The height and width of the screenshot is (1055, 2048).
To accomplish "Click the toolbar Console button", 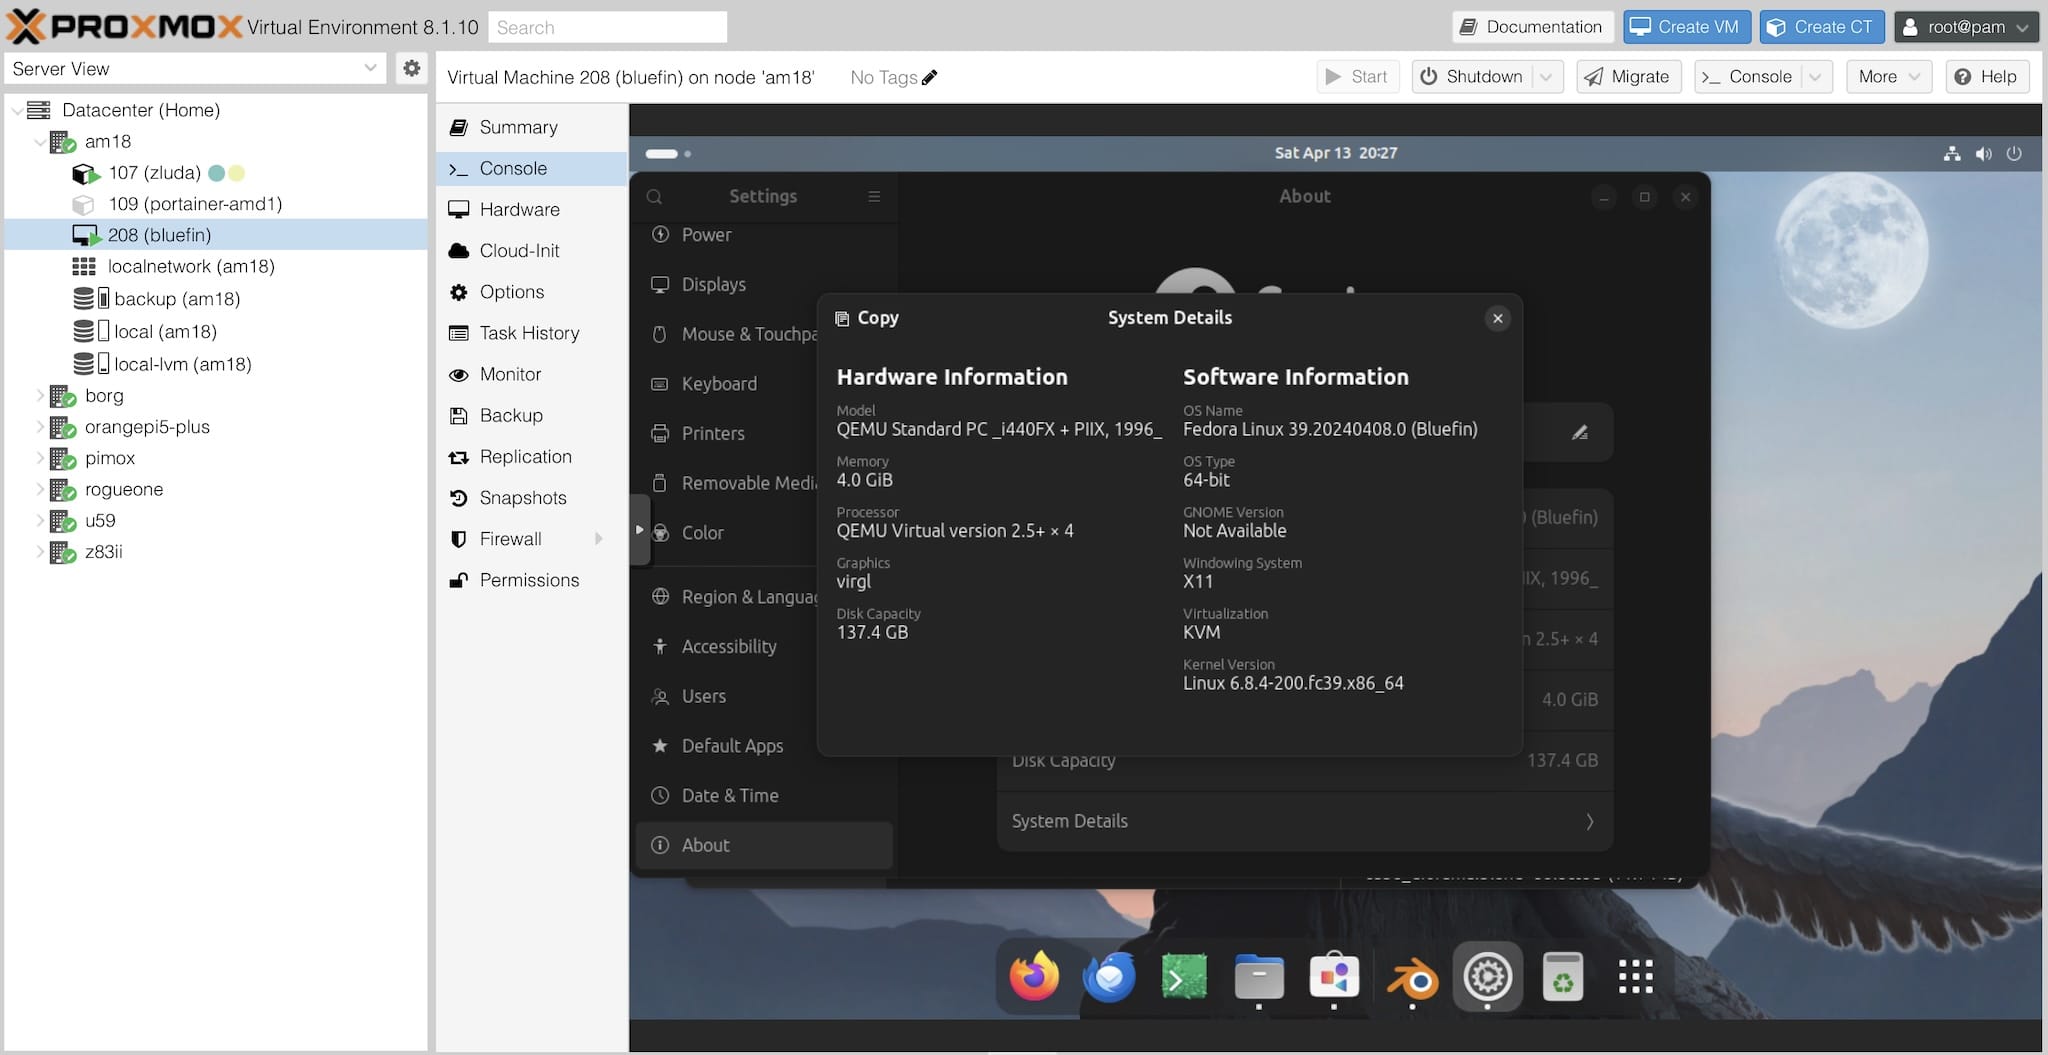I will tap(1748, 77).
